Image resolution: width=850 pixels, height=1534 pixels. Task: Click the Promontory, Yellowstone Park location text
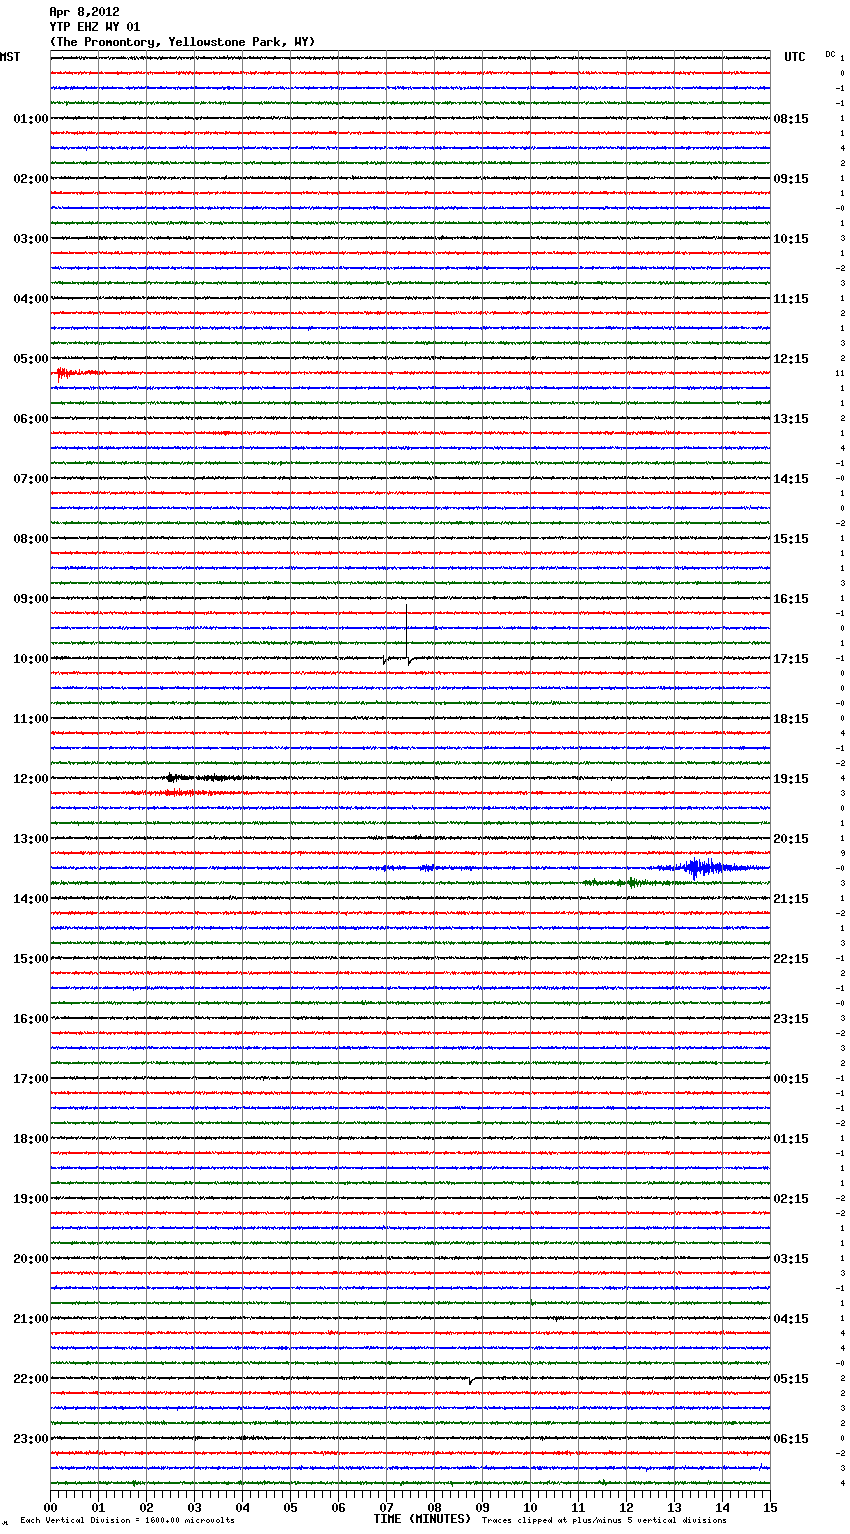click(182, 42)
